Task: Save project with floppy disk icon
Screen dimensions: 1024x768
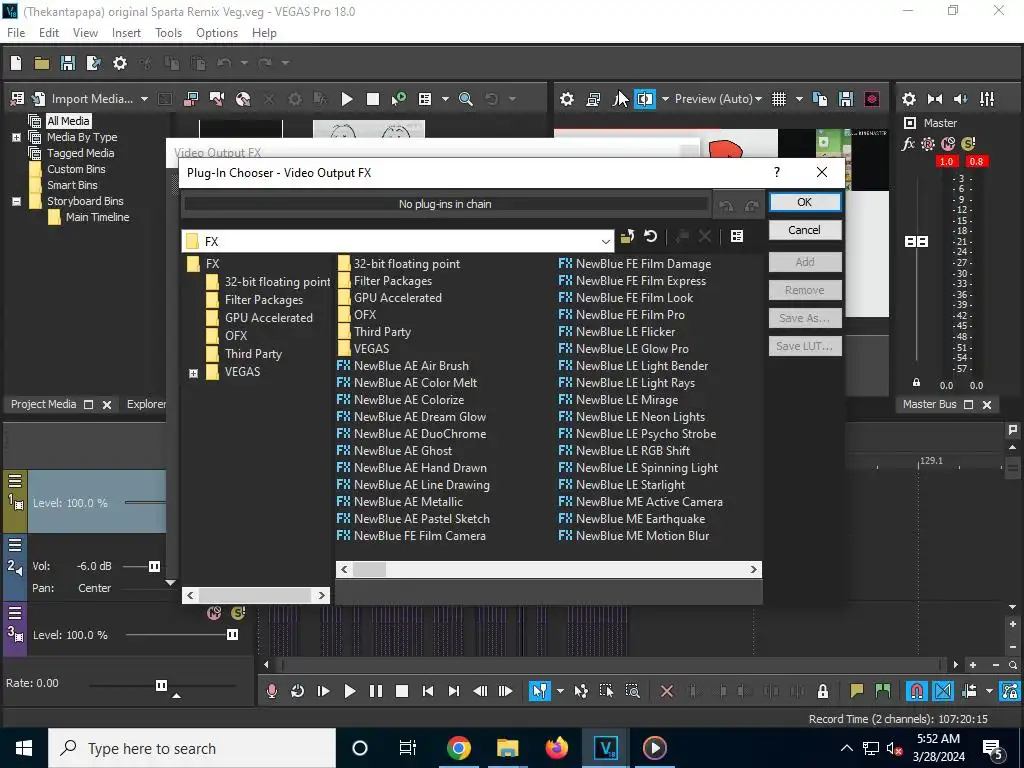Action: tap(68, 63)
